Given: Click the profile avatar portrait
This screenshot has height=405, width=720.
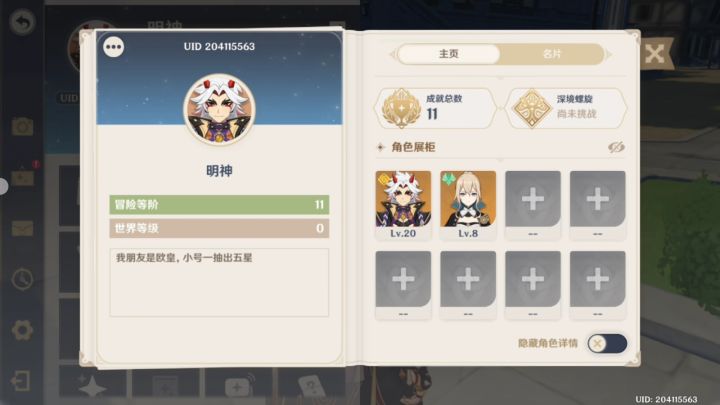Looking at the screenshot, I should [219, 109].
